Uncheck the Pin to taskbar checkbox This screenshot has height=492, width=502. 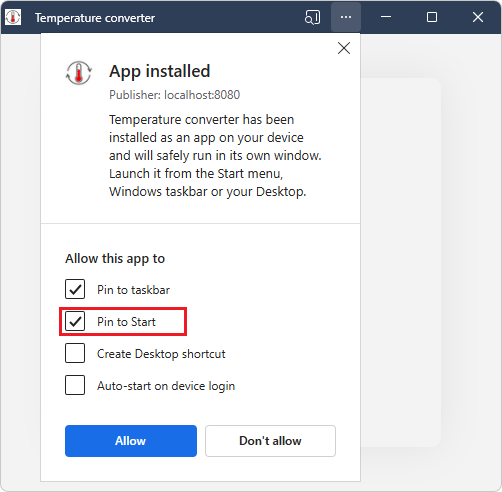tap(75, 289)
